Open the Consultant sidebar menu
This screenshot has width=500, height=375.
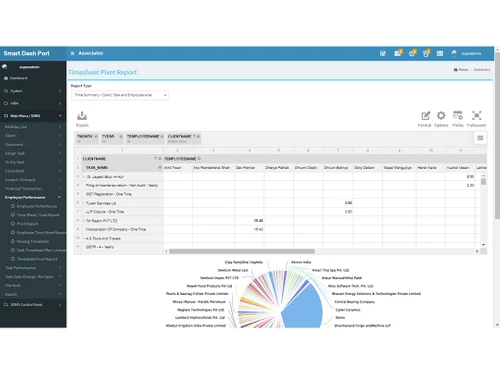[x=33, y=171]
